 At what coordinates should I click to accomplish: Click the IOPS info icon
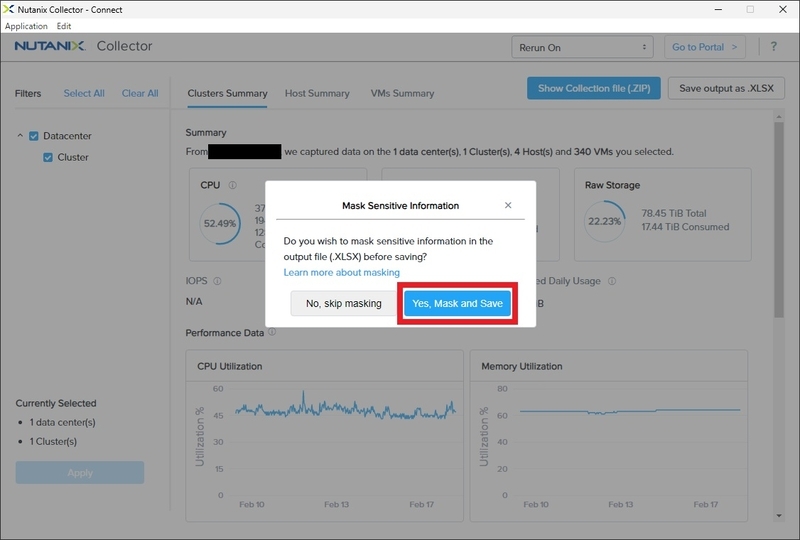click(x=217, y=281)
